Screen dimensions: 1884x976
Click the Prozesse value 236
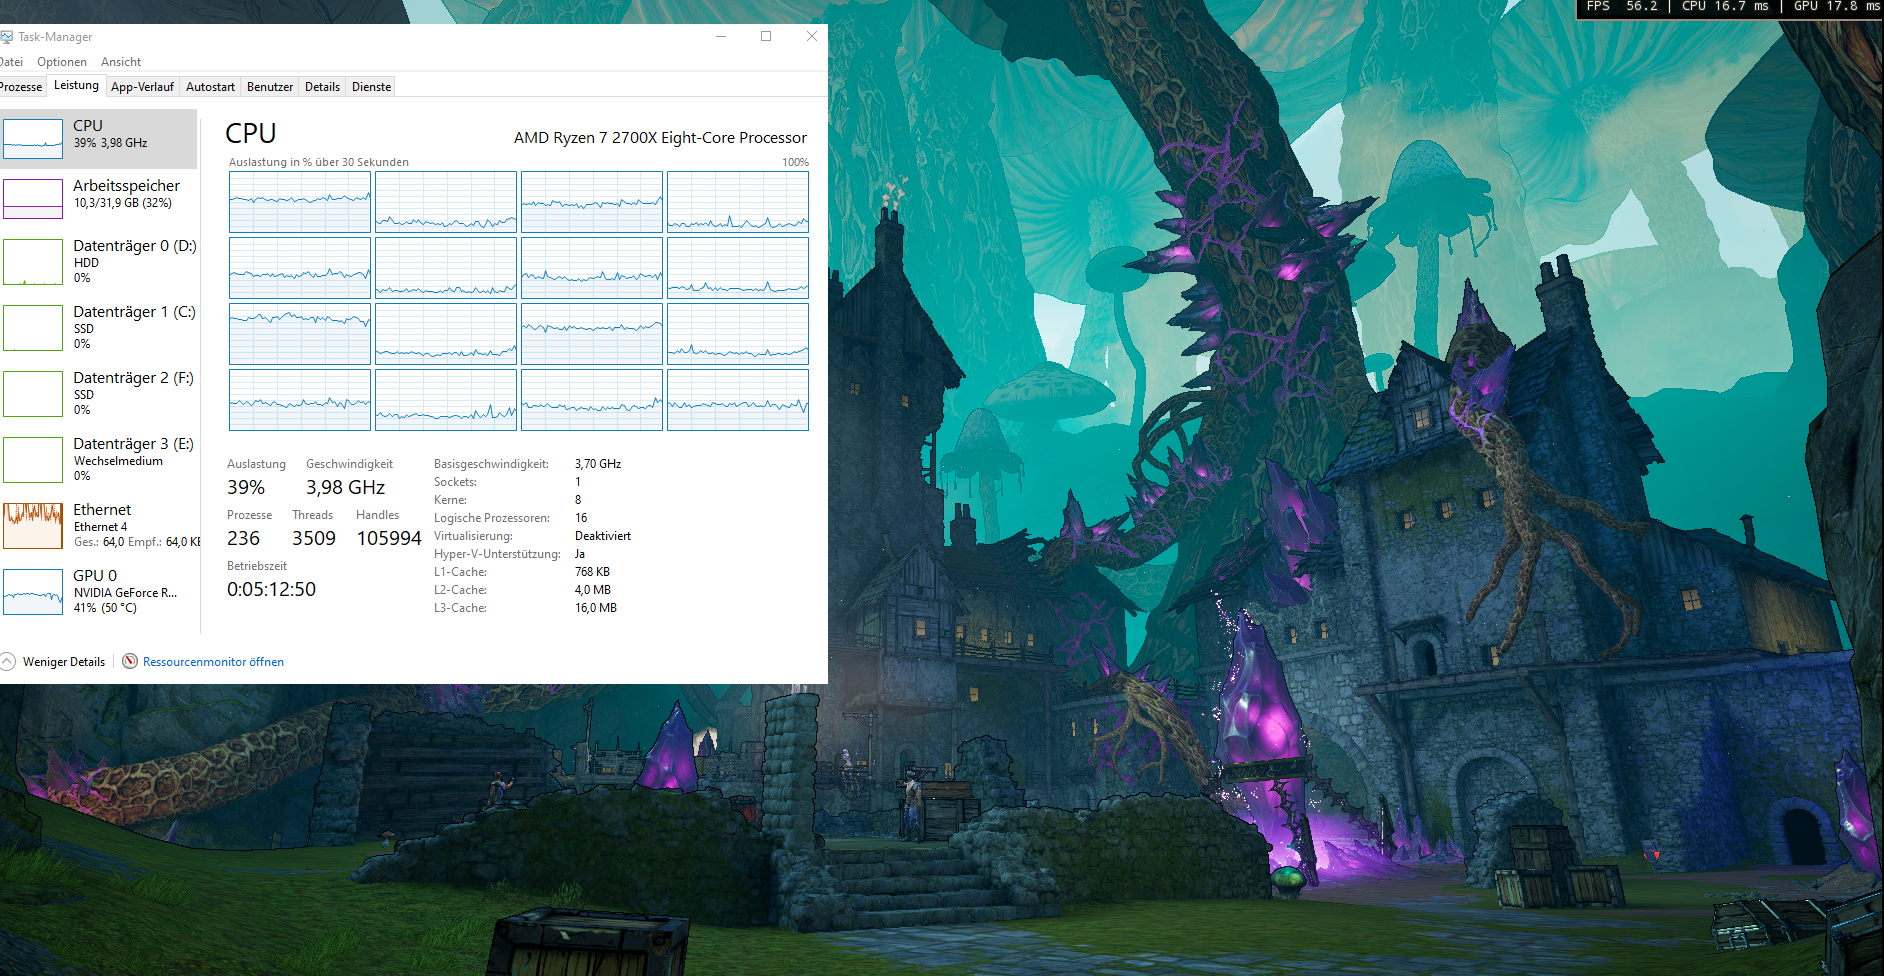pyautogui.click(x=243, y=538)
